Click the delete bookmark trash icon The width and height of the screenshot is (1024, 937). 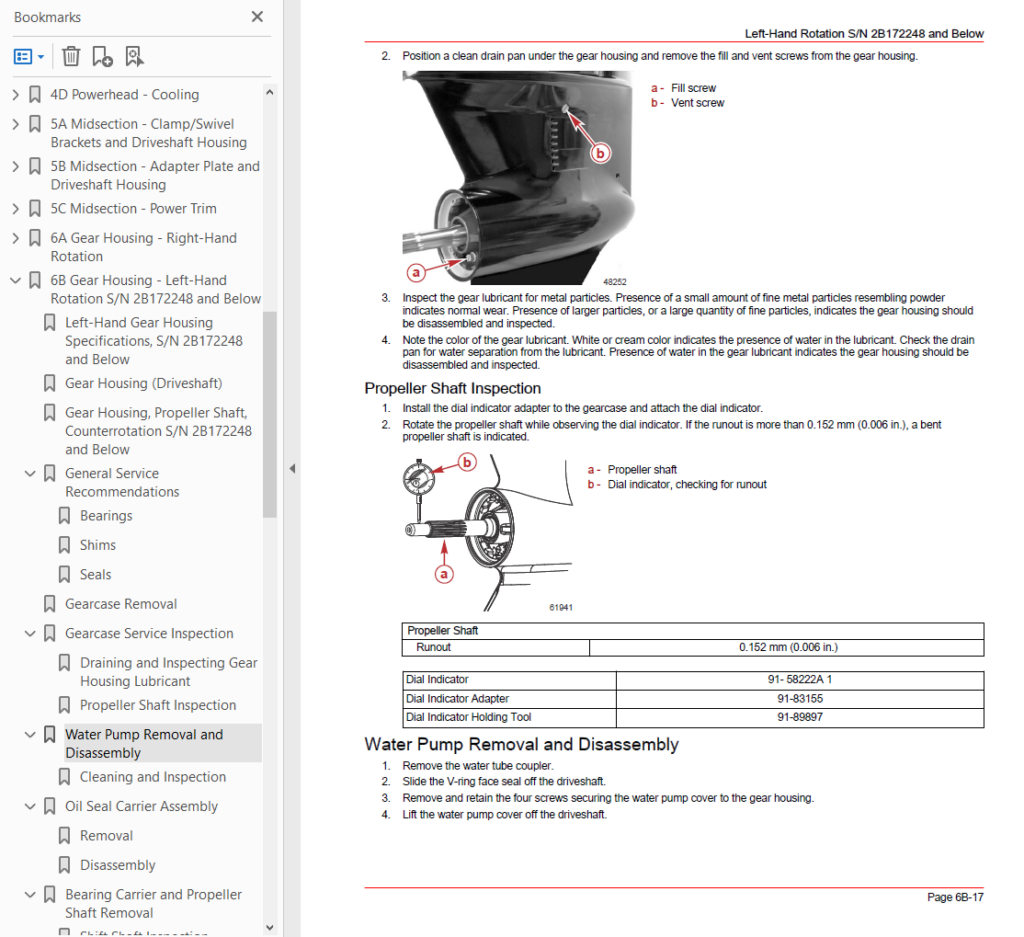click(x=71, y=57)
